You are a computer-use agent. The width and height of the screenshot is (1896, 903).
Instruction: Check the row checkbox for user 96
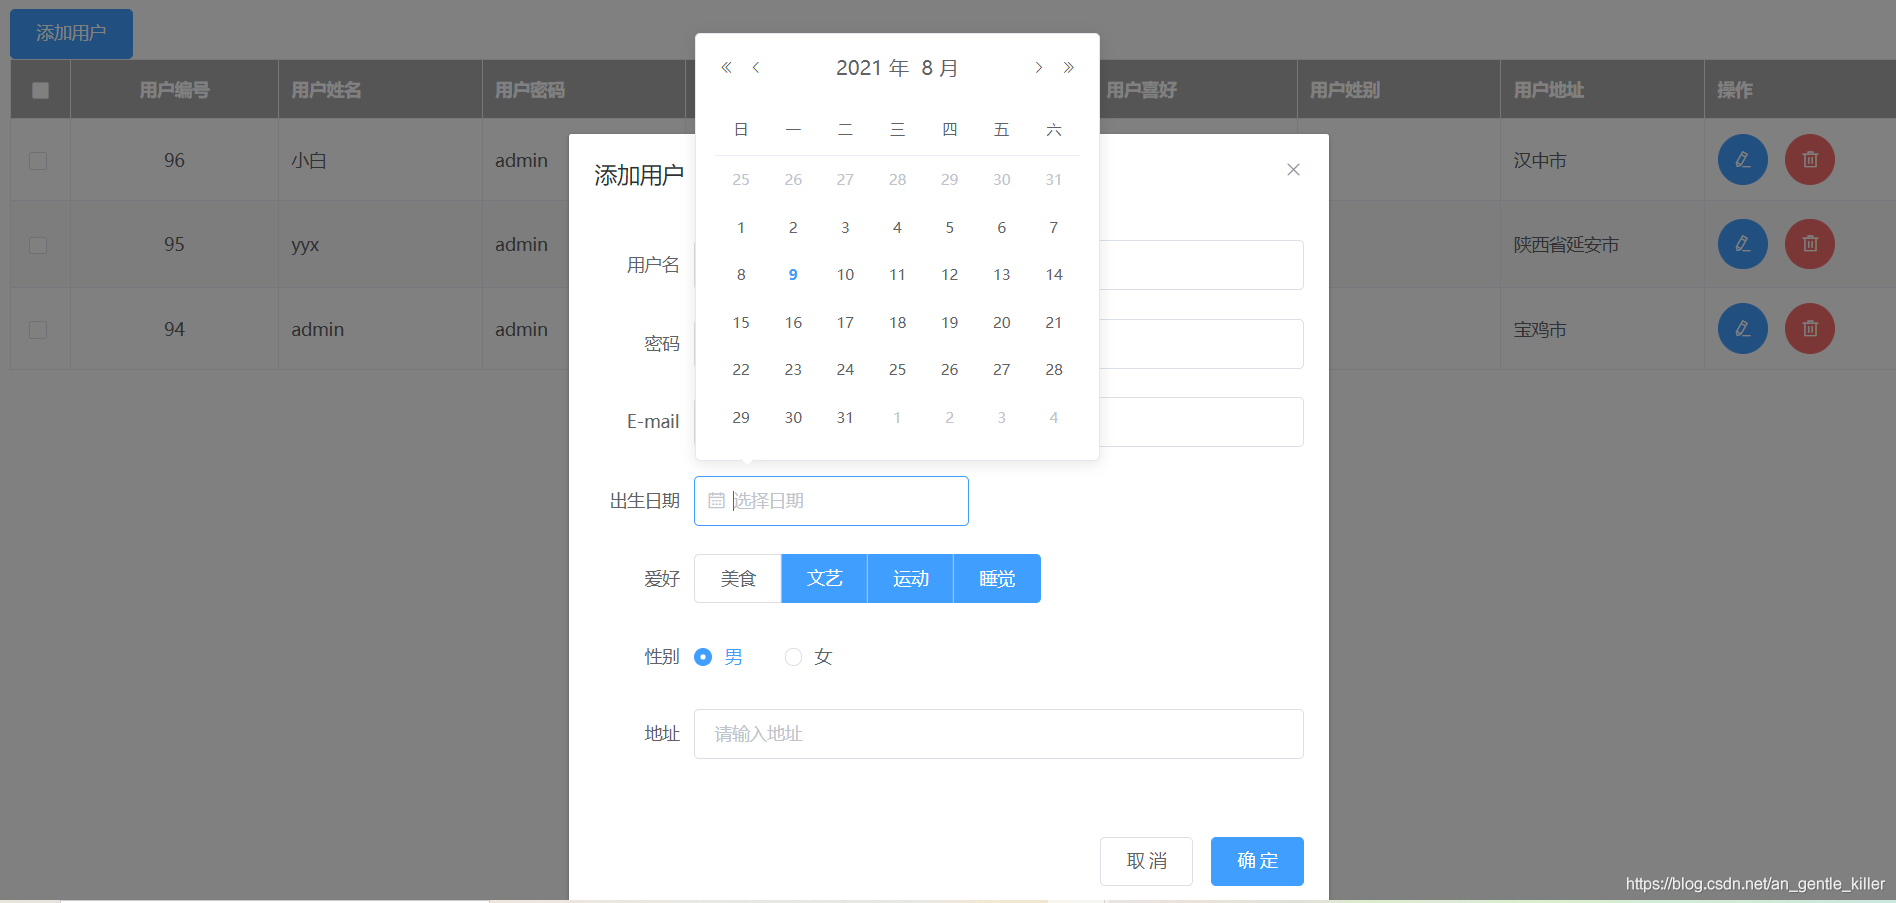(38, 160)
